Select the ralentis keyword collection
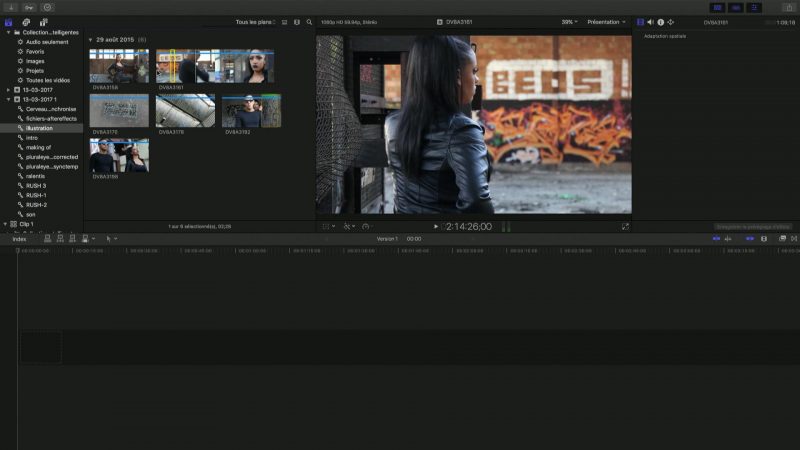The width and height of the screenshot is (800, 450). 35,176
